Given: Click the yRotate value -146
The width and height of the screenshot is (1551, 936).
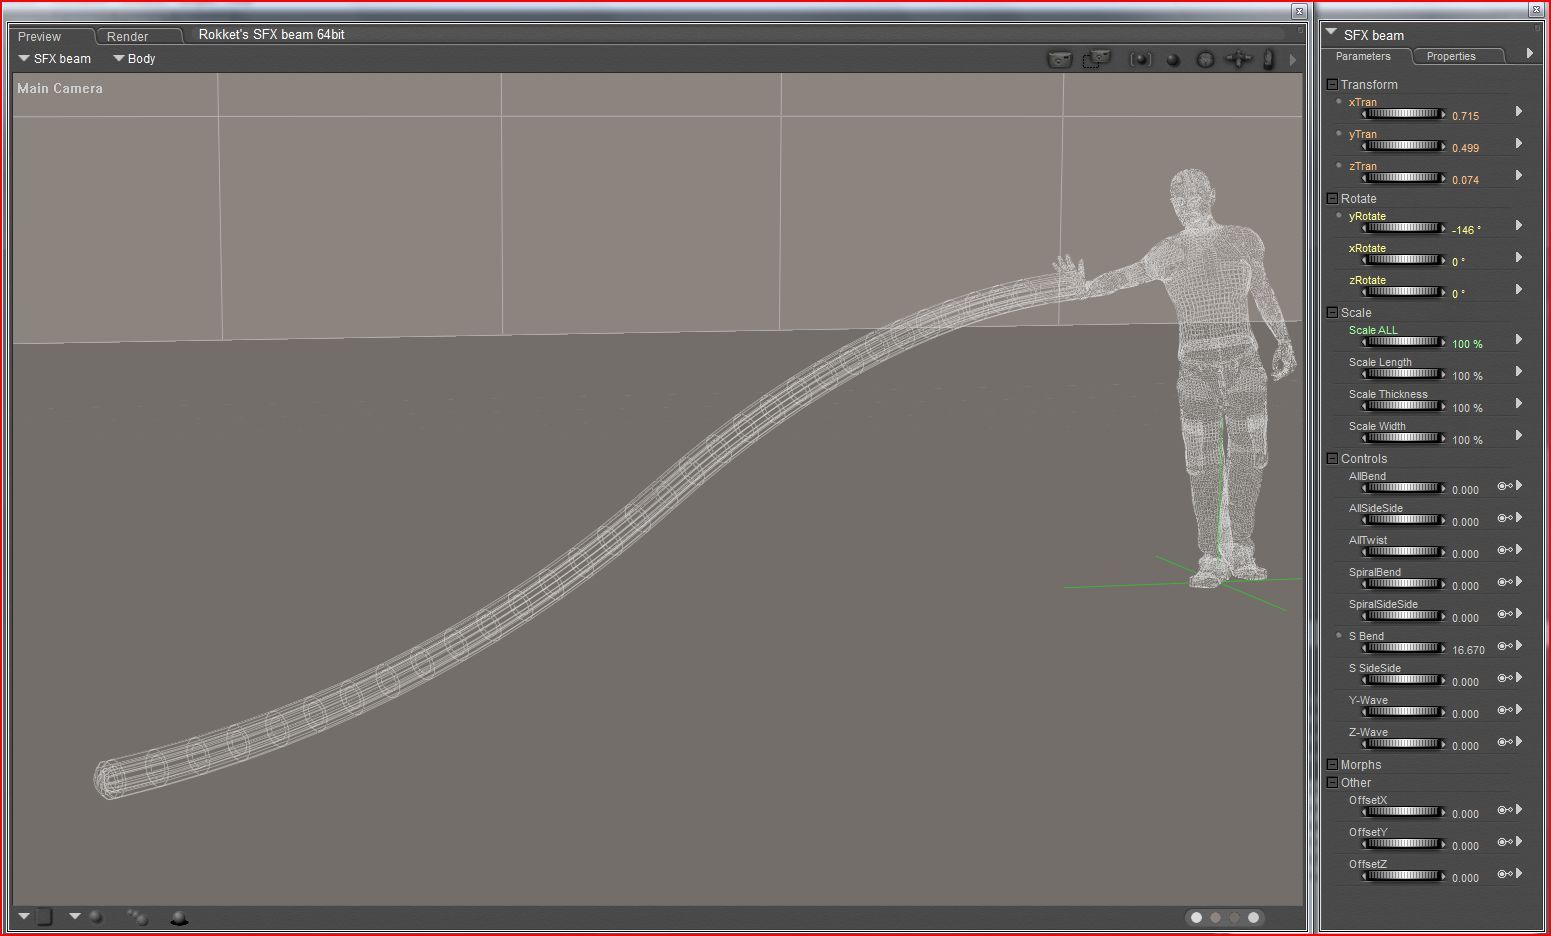Looking at the screenshot, I should tap(1466, 230).
